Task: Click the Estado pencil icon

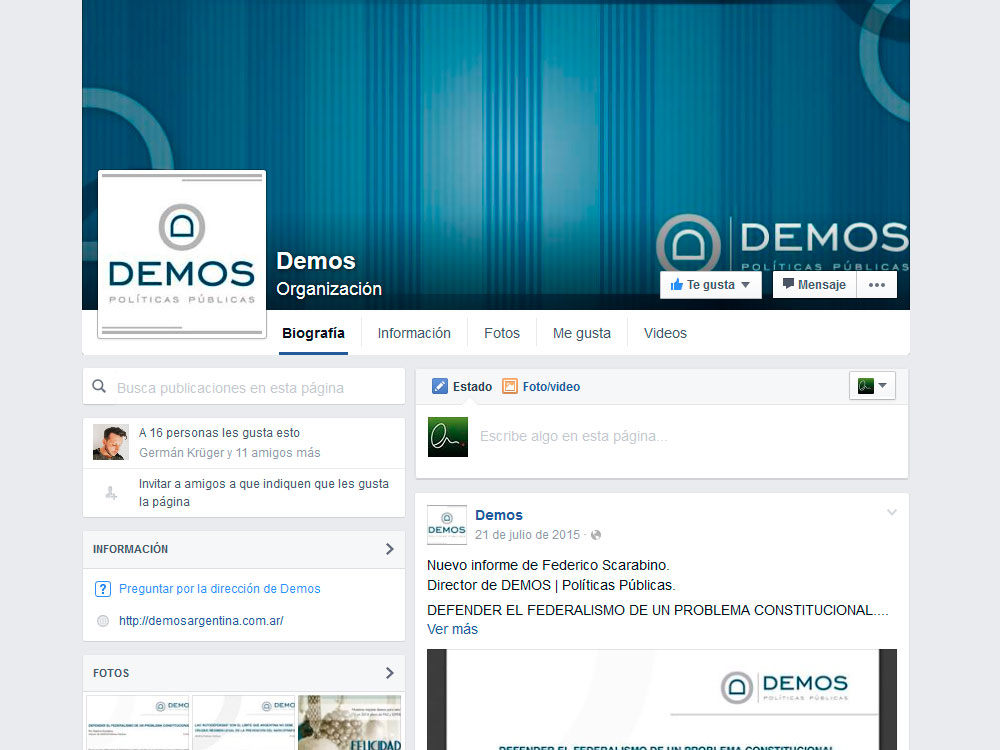Action: (440, 386)
